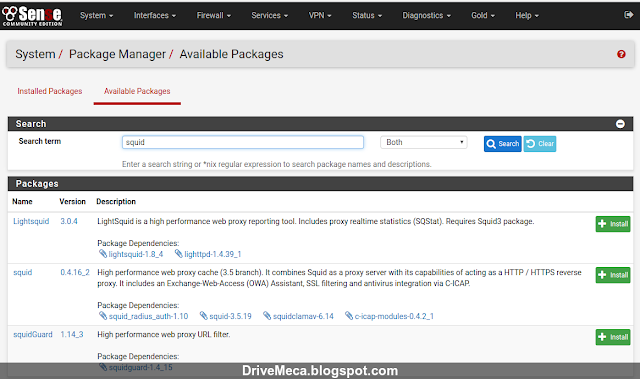This screenshot has height=379, width=640.
Task: Open the squid-3.5.19 dependency link
Action: click(x=226, y=316)
